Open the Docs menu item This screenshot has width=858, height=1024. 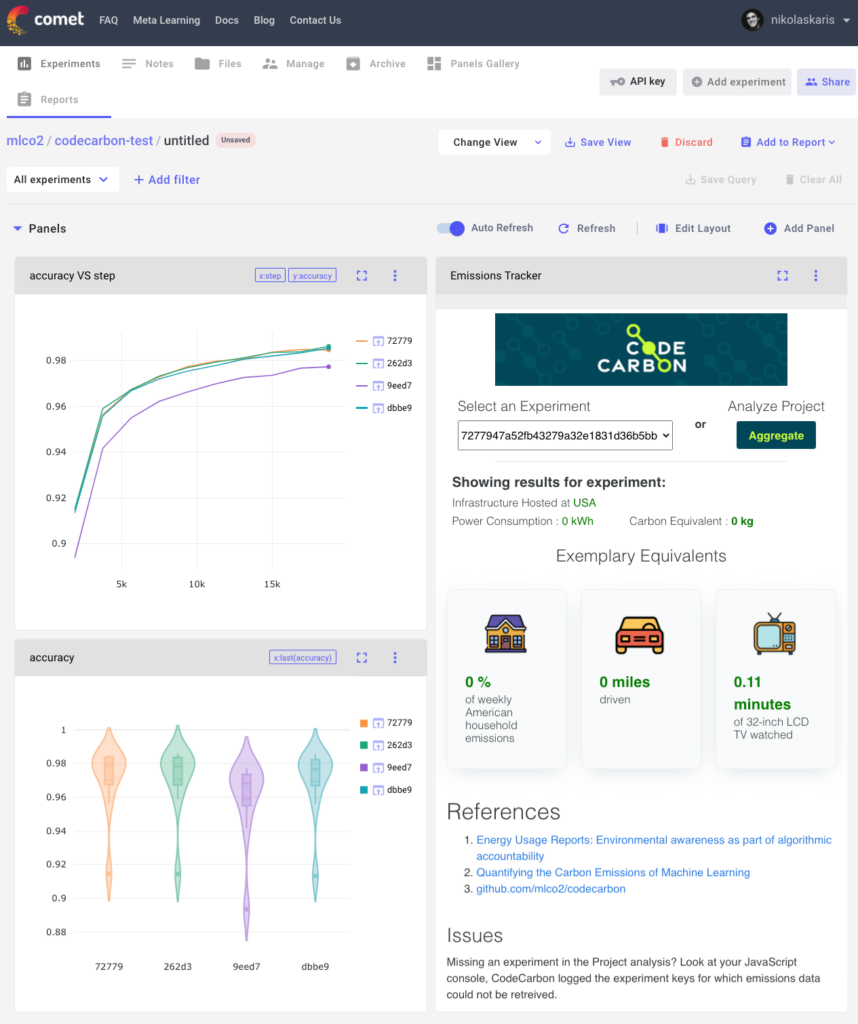226,19
